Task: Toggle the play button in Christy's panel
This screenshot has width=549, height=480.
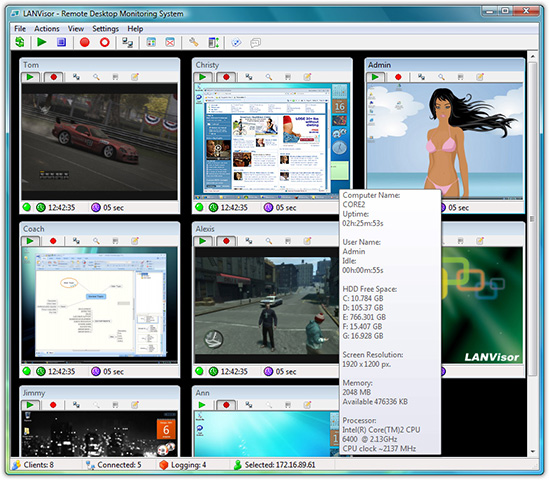Action: [203, 77]
